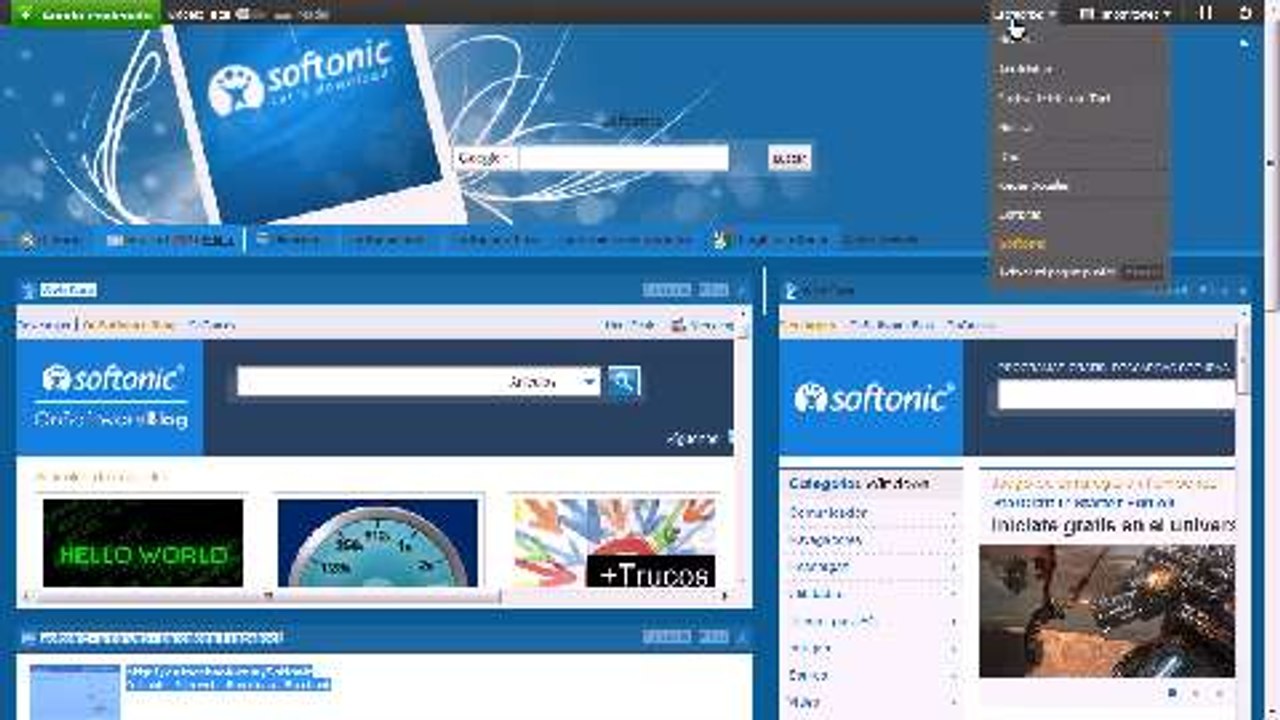Click the game creature banner image
The height and width of the screenshot is (720, 1280).
click(1107, 610)
